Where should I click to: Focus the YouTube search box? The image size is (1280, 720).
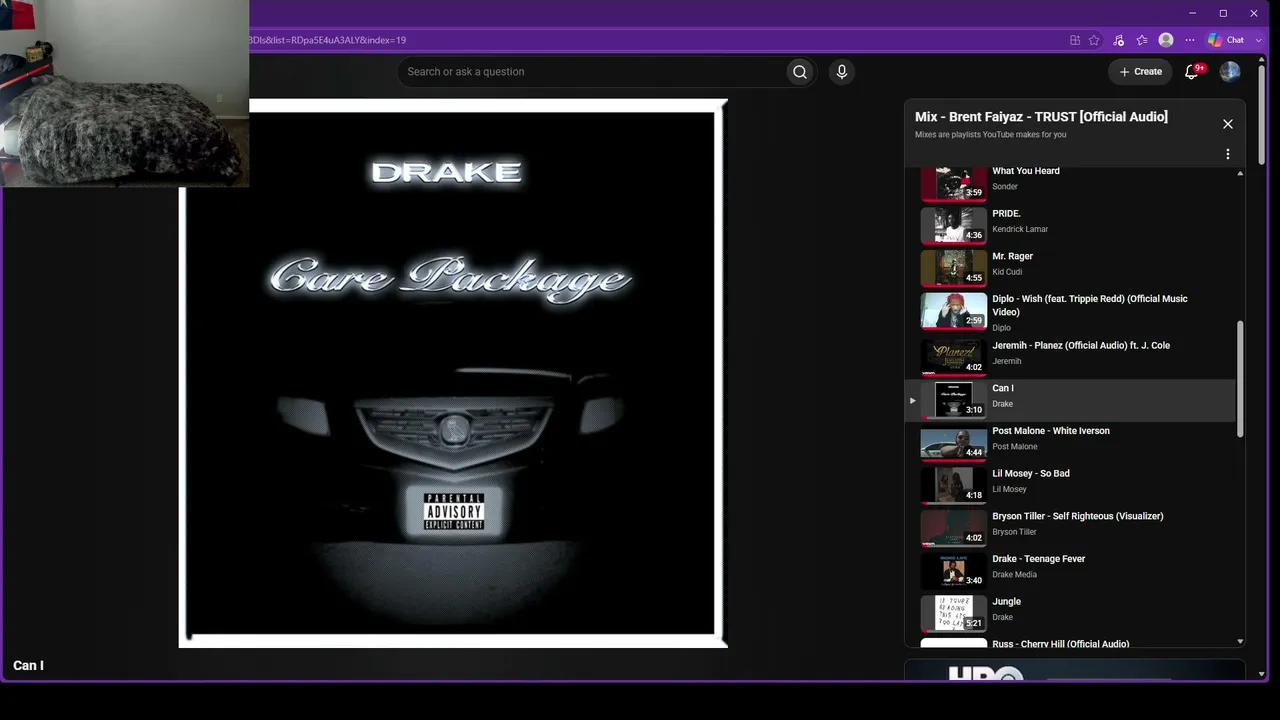tap(592, 72)
